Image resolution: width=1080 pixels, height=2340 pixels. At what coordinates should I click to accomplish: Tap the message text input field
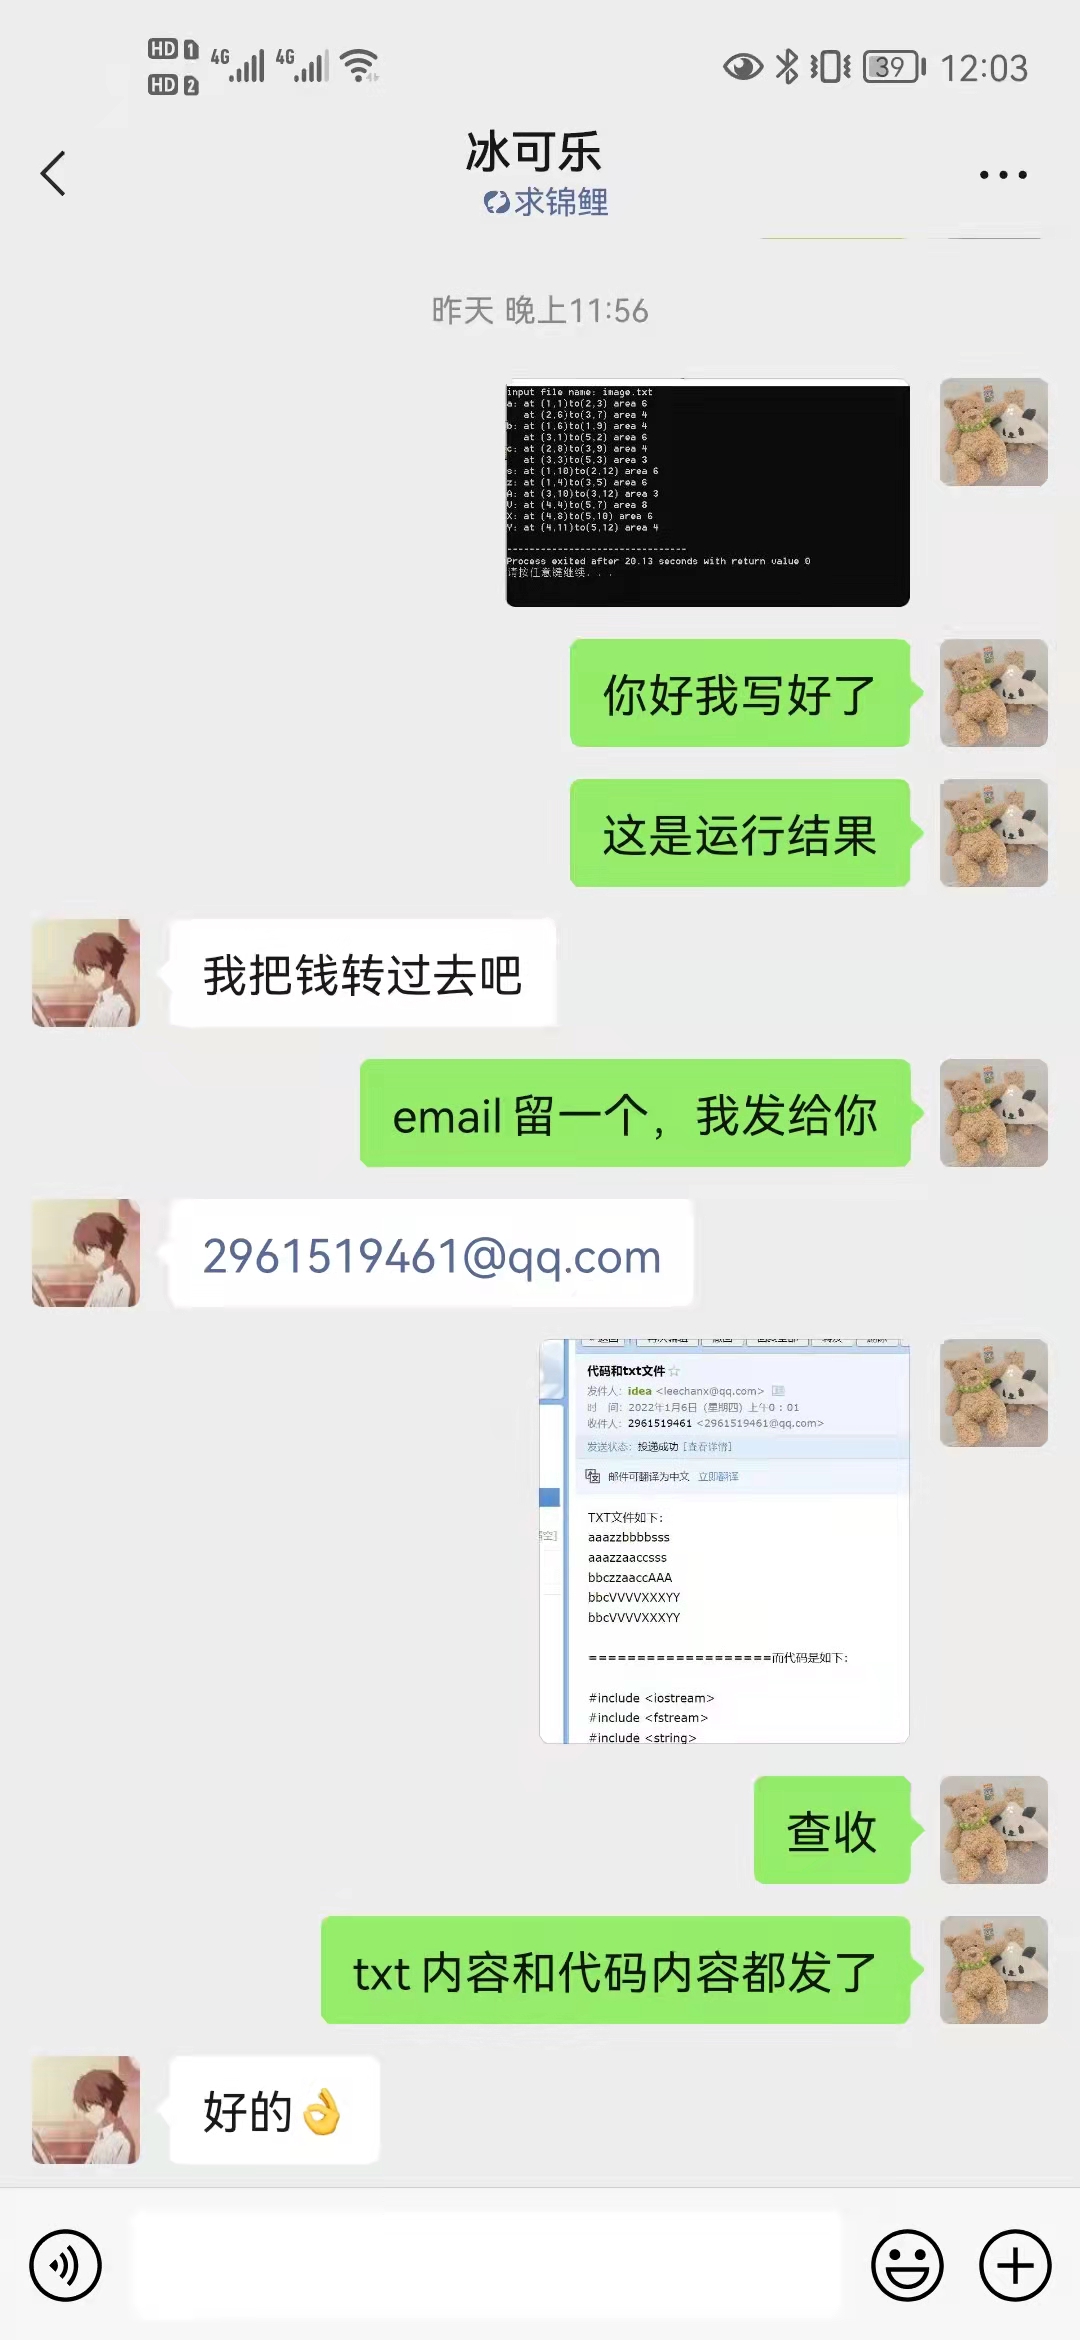click(x=488, y=2265)
